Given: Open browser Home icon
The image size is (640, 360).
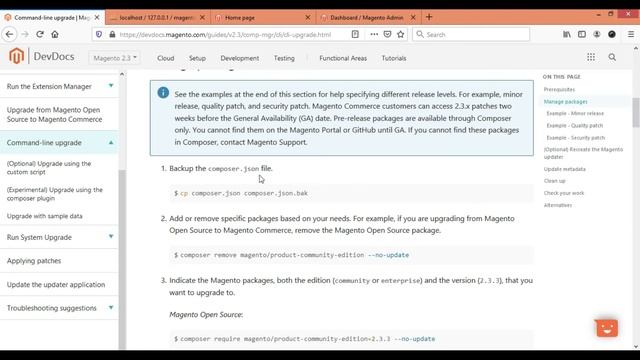Looking at the screenshot, I should (55, 34).
